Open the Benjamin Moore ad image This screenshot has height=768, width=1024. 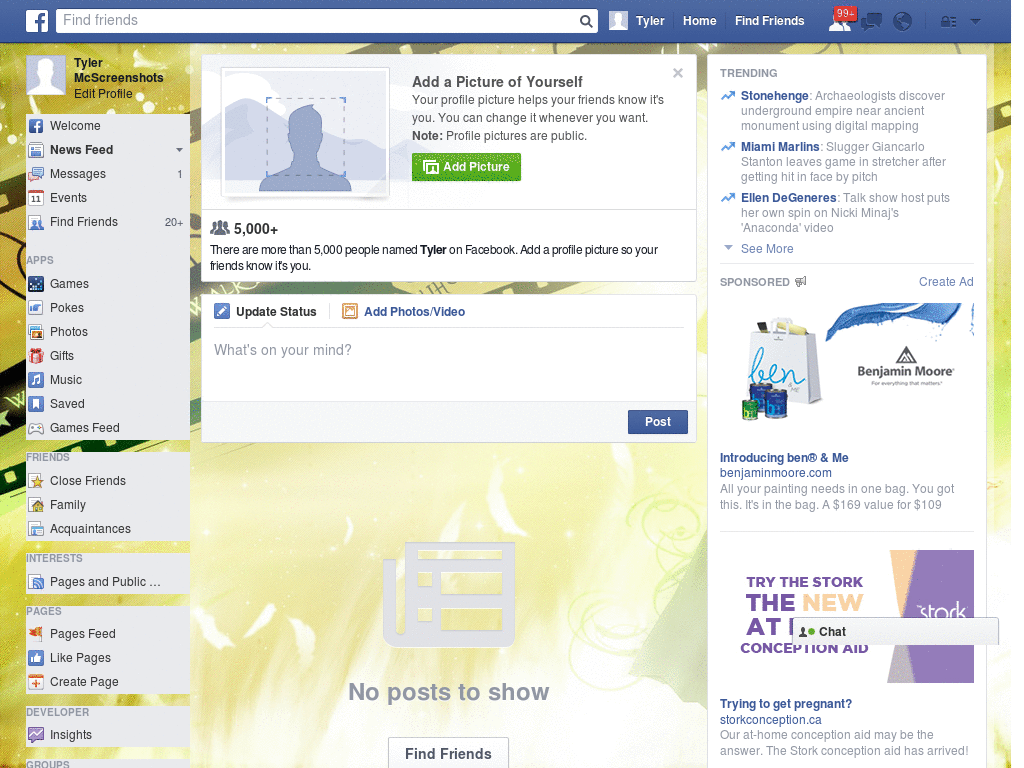[846, 369]
